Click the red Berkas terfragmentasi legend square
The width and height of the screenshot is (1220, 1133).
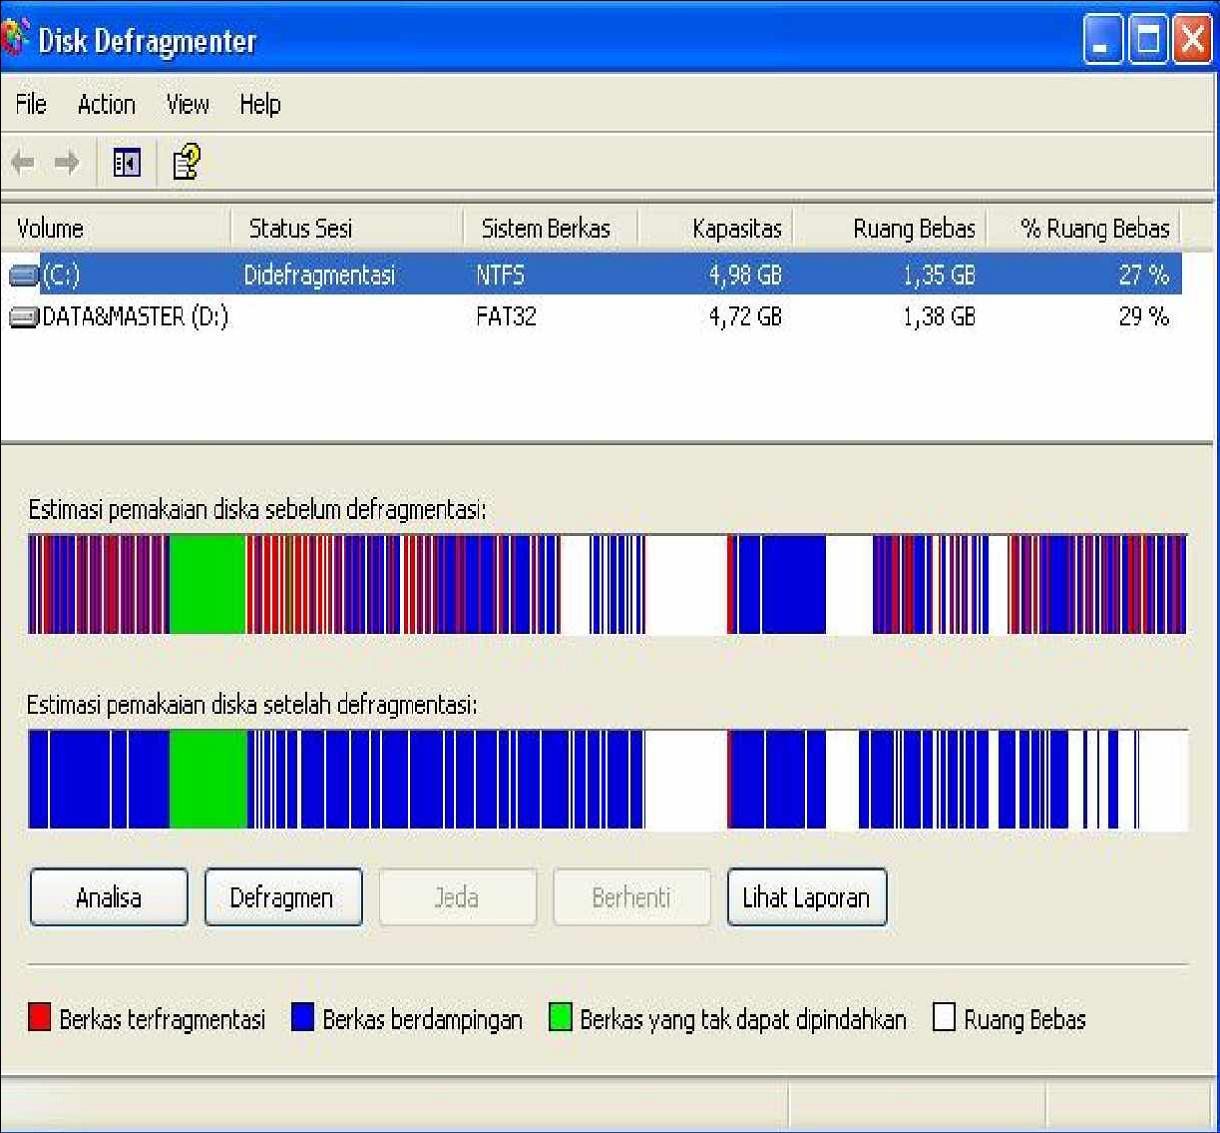[40, 1018]
